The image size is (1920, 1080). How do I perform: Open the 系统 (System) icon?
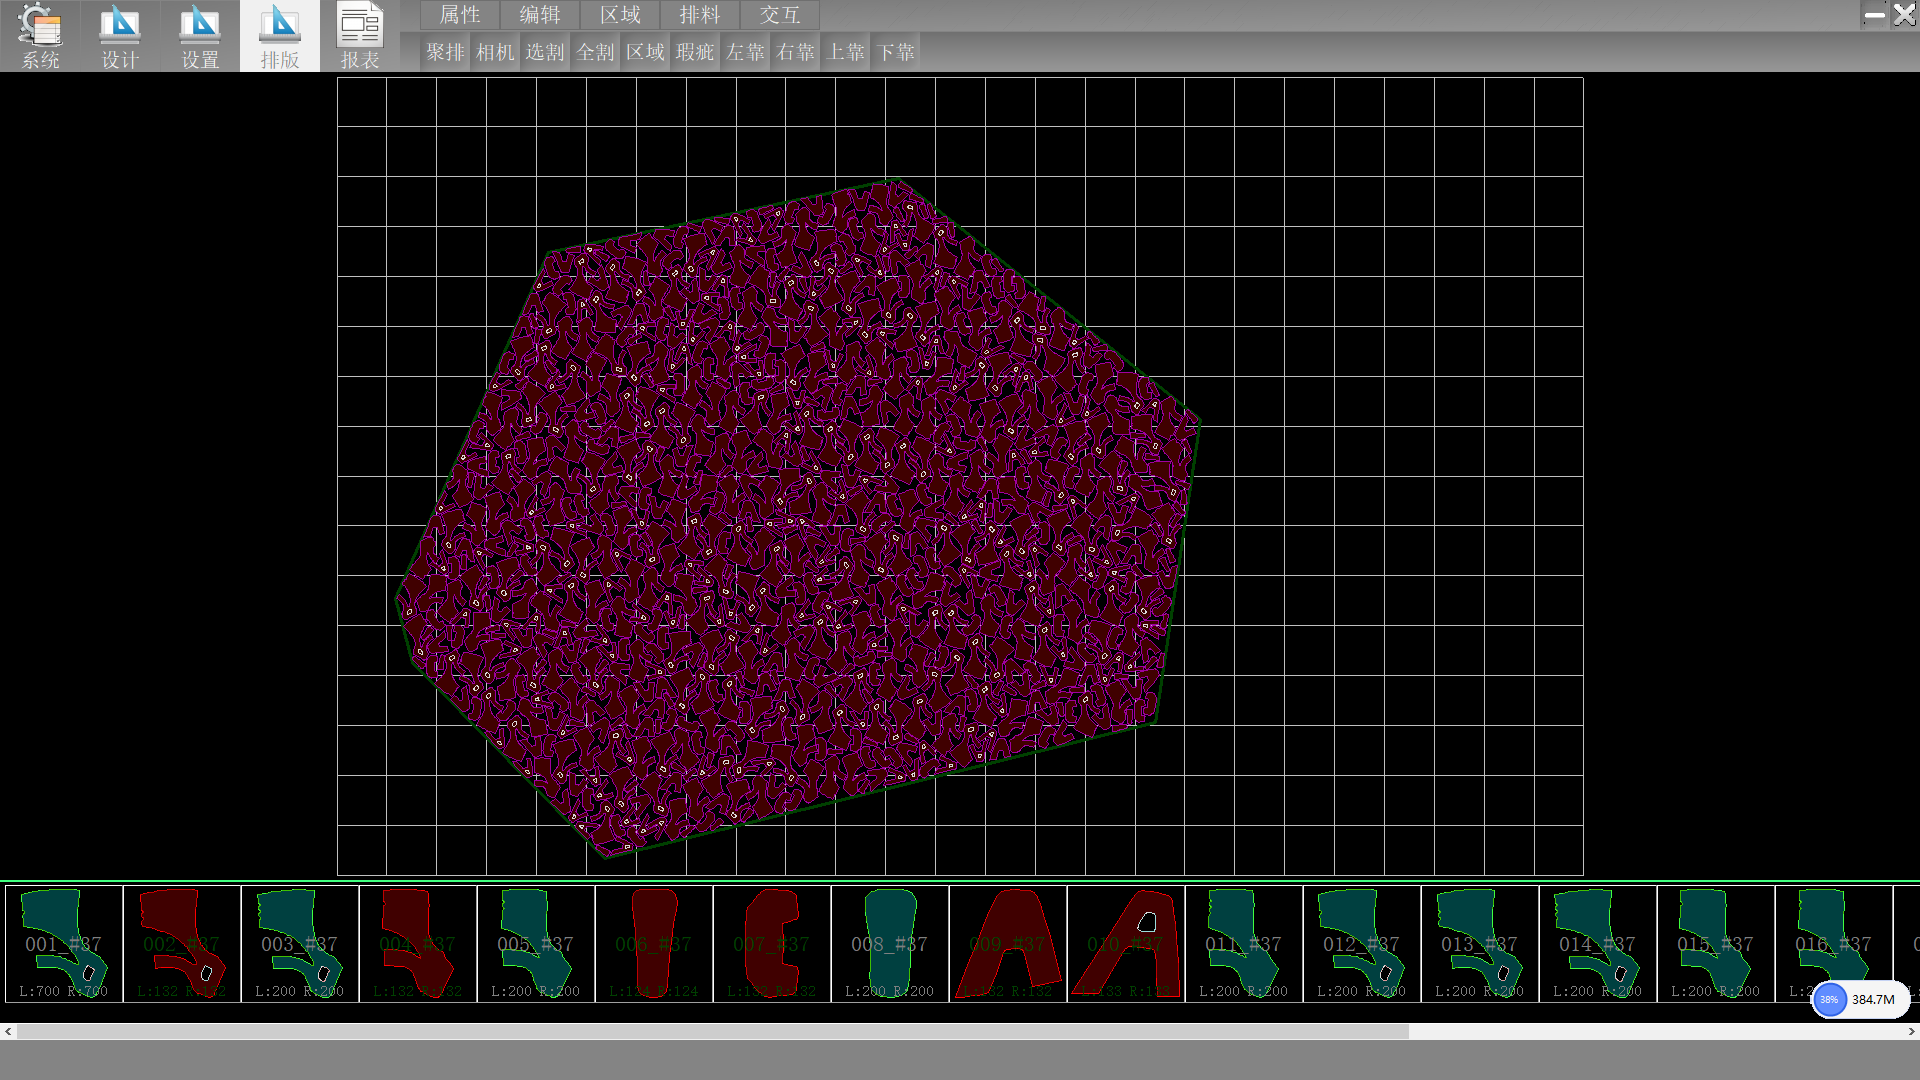click(x=40, y=36)
